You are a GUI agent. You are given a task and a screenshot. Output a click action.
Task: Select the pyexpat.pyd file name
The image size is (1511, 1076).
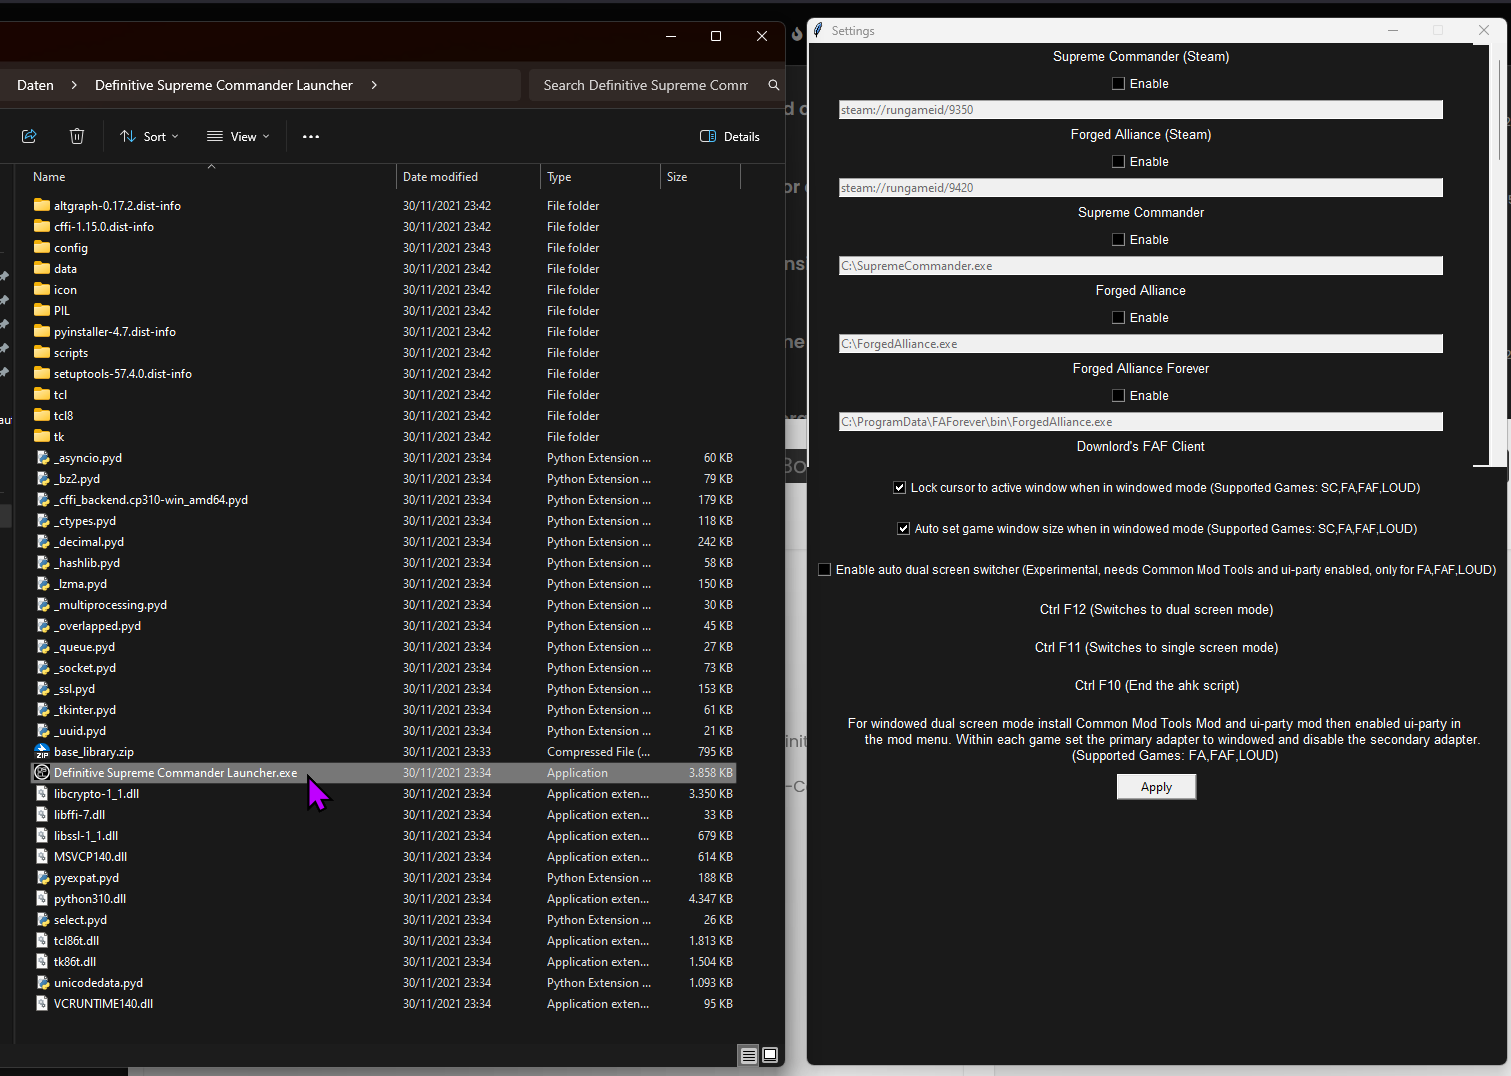(86, 878)
